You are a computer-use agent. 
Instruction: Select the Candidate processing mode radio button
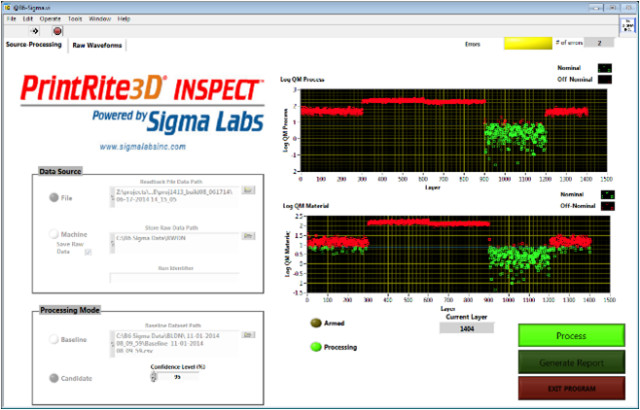click(54, 378)
